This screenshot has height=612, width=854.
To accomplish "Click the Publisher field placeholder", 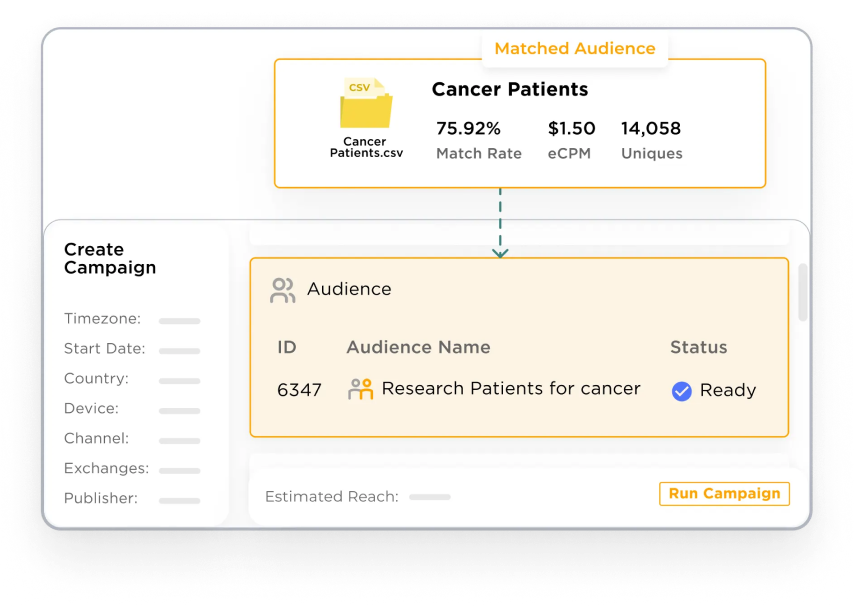I will (x=180, y=501).
